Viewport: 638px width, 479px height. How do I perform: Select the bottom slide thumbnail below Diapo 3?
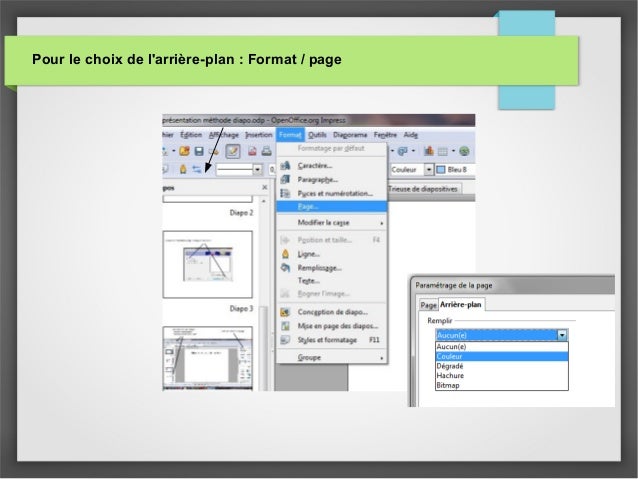[208, 358]
